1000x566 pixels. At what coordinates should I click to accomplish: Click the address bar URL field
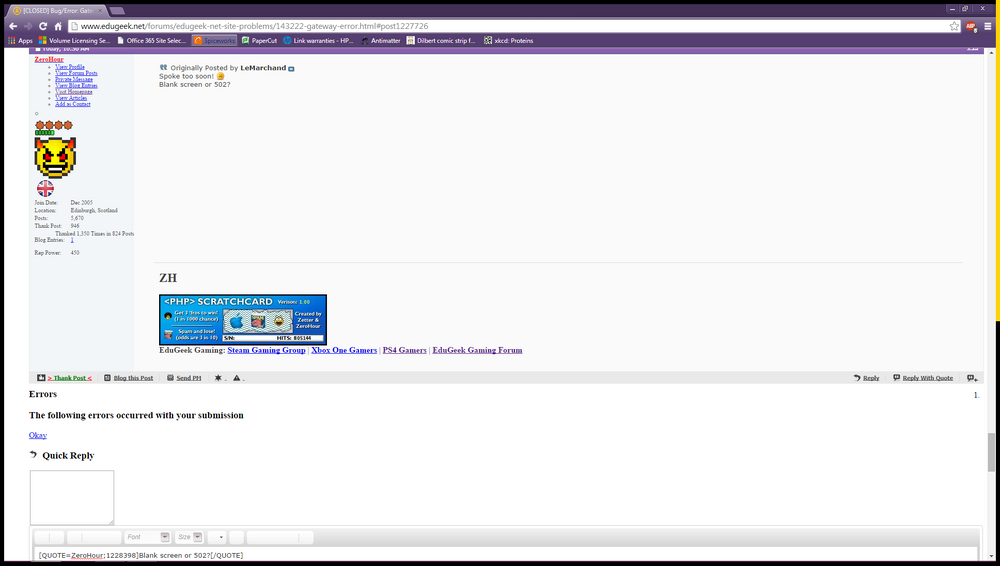[510, 26]
